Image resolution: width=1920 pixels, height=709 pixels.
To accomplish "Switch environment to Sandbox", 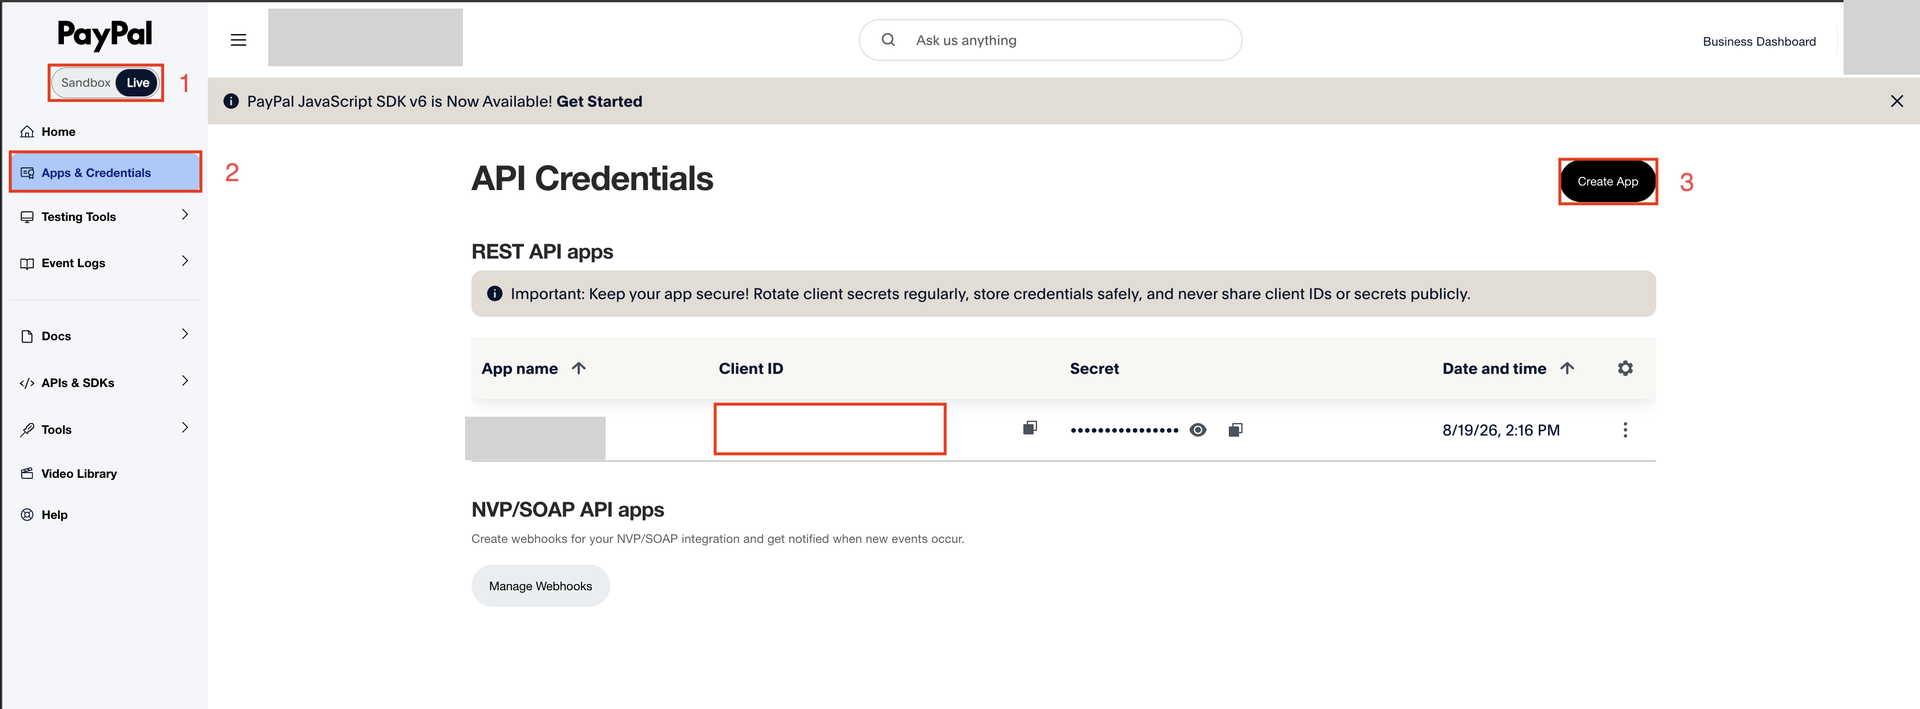I will pyautogui.click(x=85, y=83).
